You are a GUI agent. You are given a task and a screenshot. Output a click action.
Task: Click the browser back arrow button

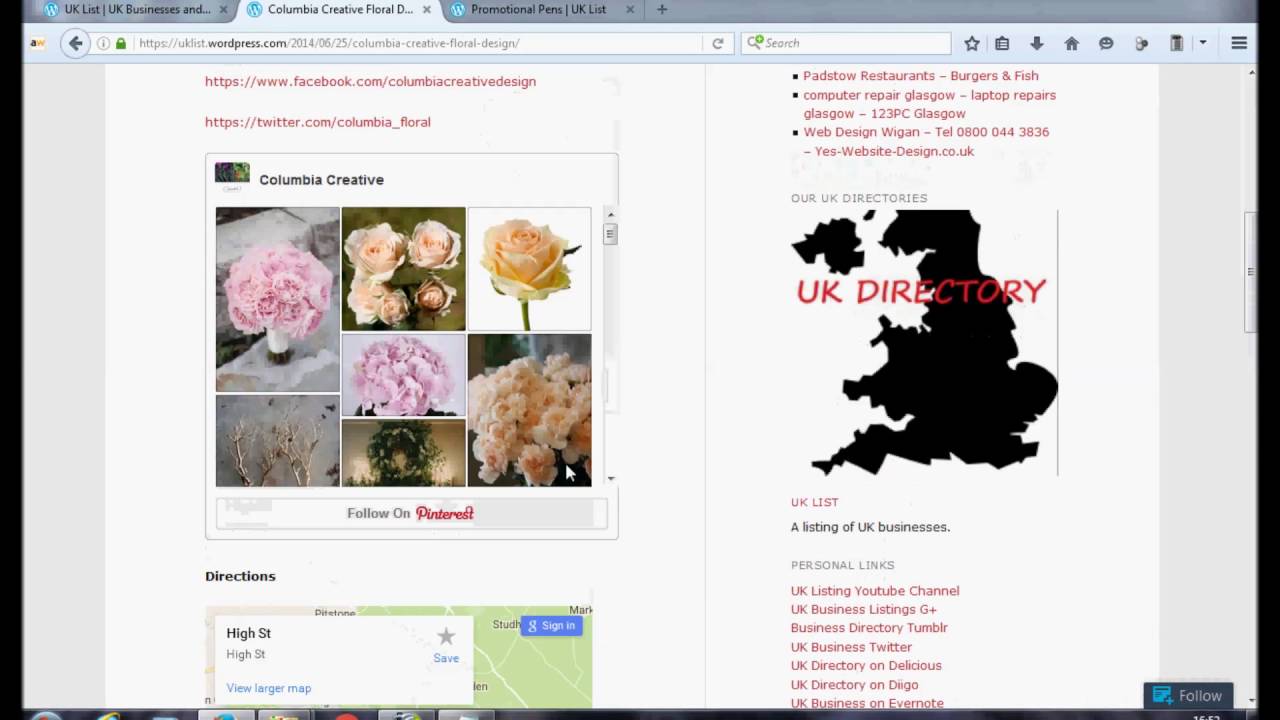coord(75,43)
